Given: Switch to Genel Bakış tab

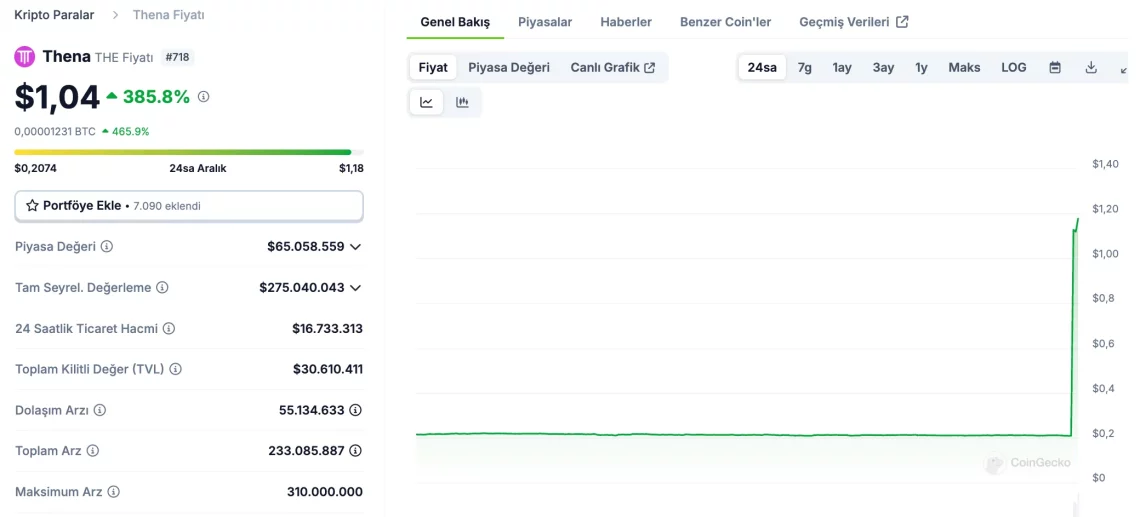Looking at the screenshot, I should (x=455, y=22).
